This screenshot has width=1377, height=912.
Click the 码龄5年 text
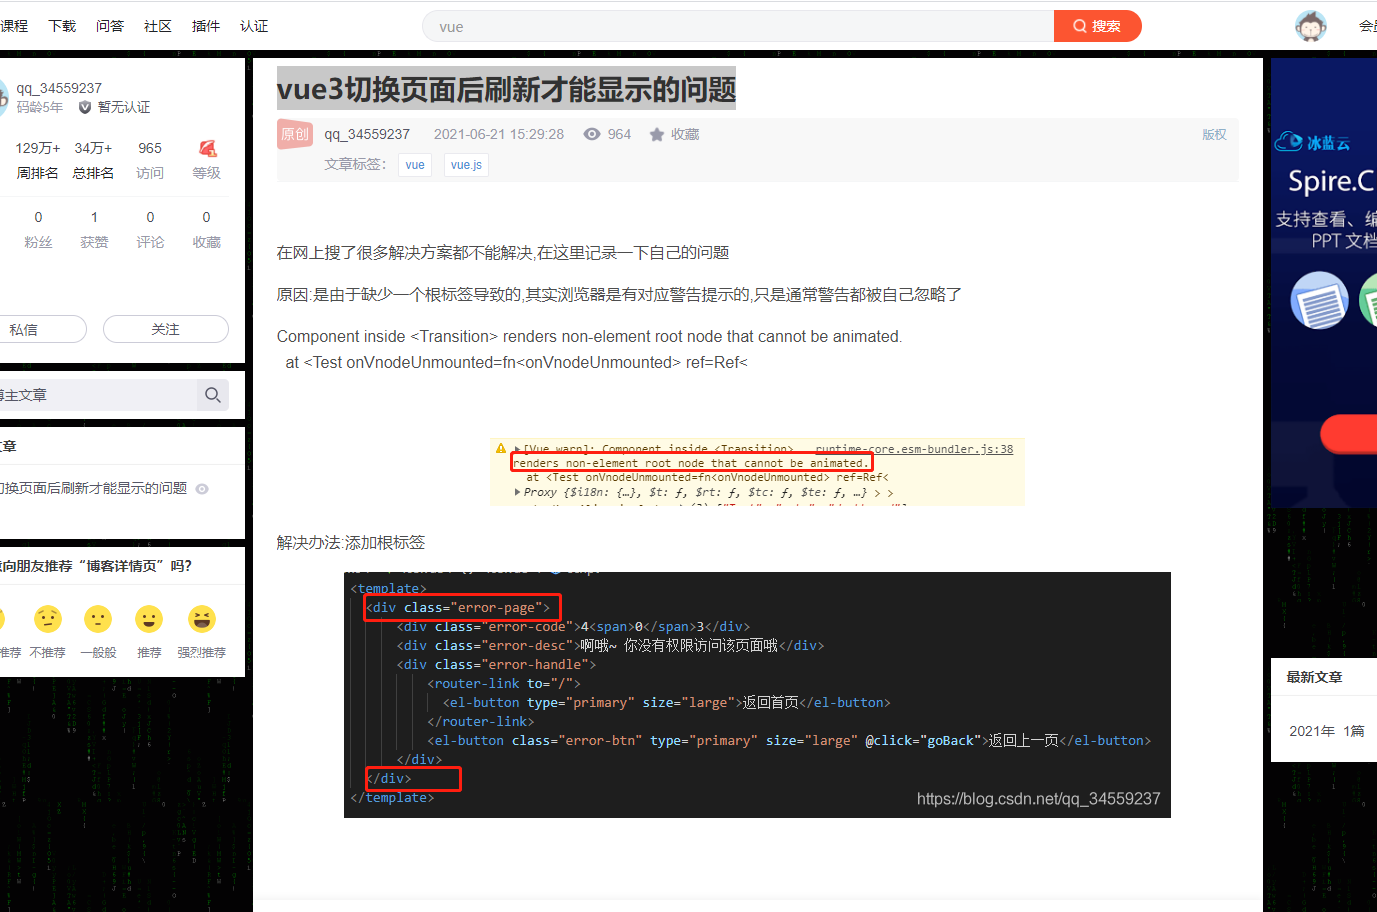(39, 107)
